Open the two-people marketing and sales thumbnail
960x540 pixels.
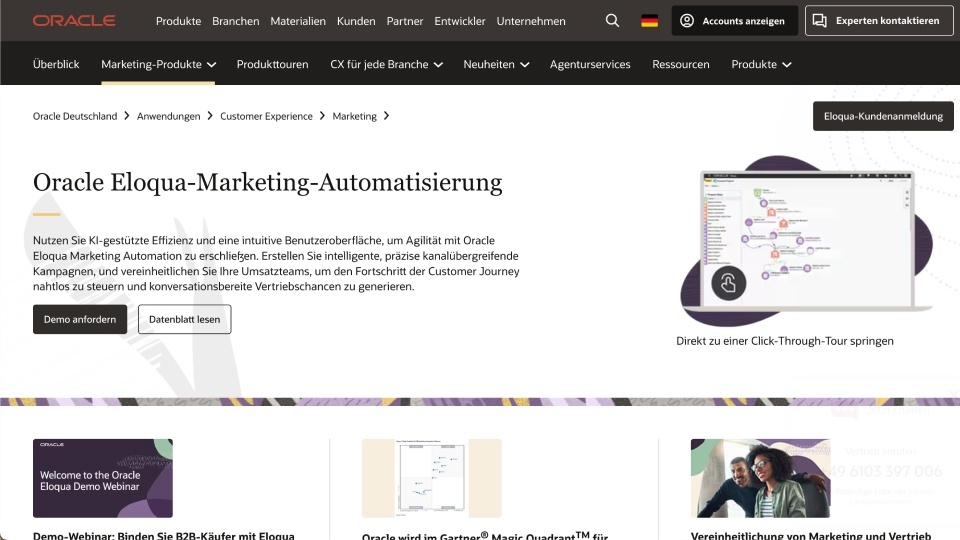point(760,478)
